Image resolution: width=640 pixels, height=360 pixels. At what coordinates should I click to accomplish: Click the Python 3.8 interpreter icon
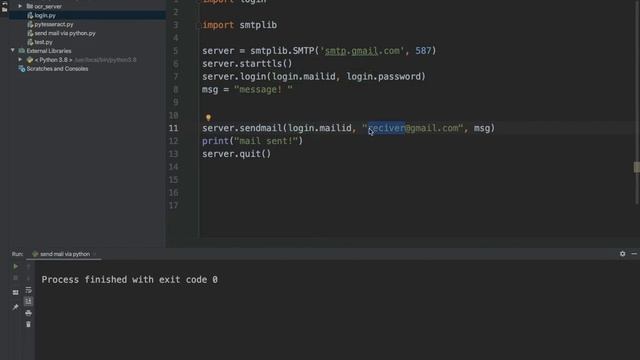[30, 60]
